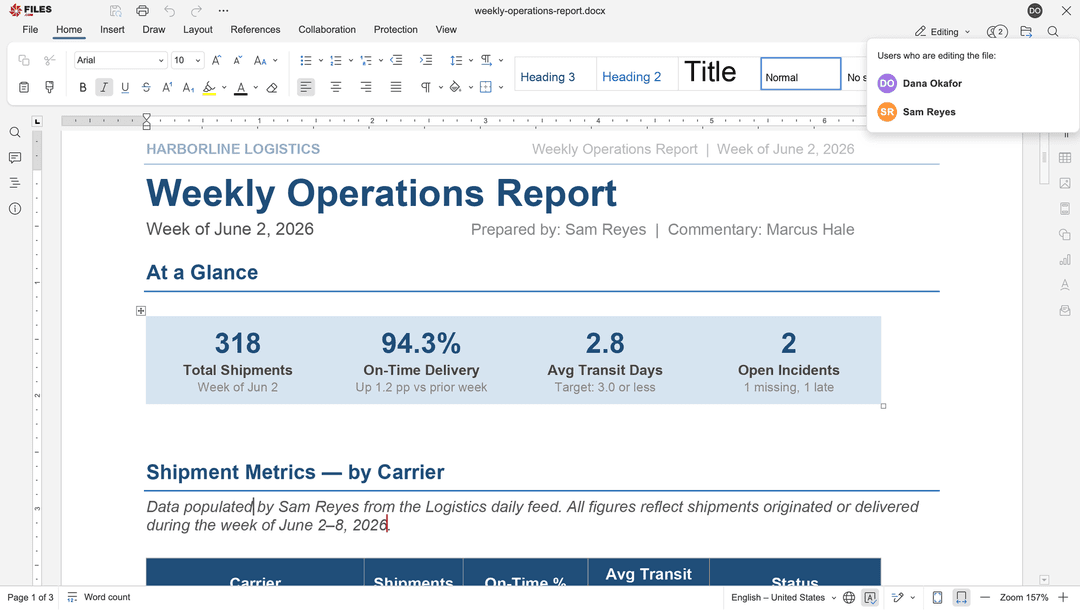
Task: Print the document using the printer icon
Action: (143, 11)
